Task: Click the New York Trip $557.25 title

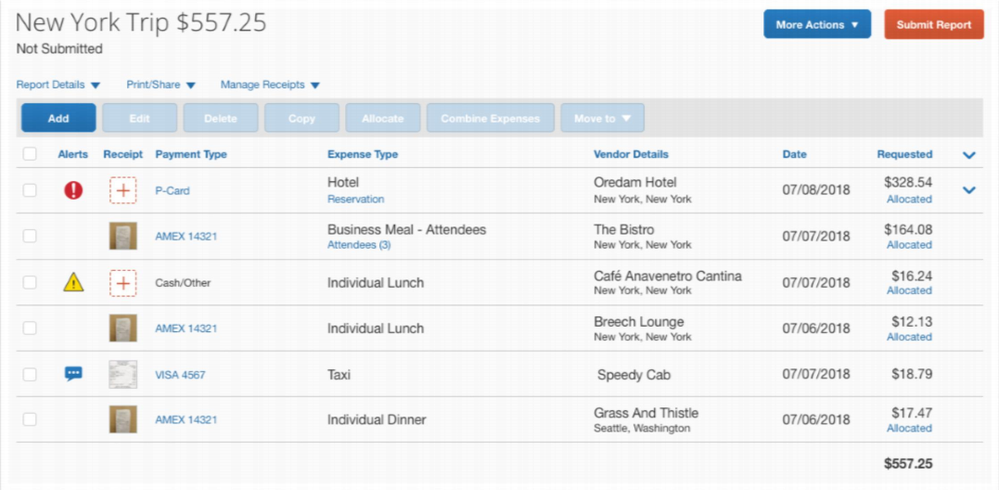Action: 141,22
